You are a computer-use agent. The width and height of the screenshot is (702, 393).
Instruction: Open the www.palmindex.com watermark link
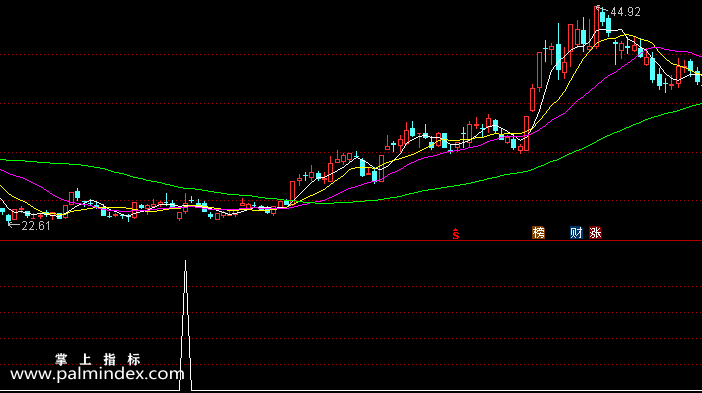tap(97, 374)
